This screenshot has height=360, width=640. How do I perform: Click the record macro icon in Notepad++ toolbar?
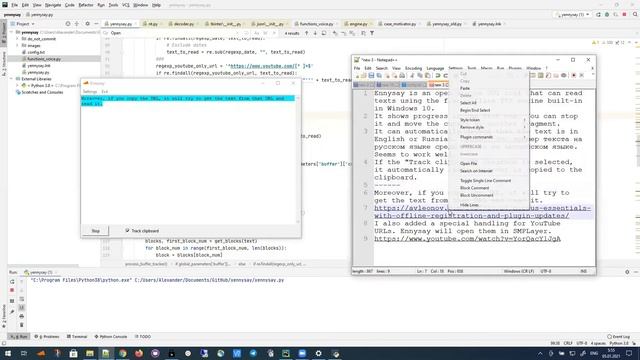pos(573,76)
